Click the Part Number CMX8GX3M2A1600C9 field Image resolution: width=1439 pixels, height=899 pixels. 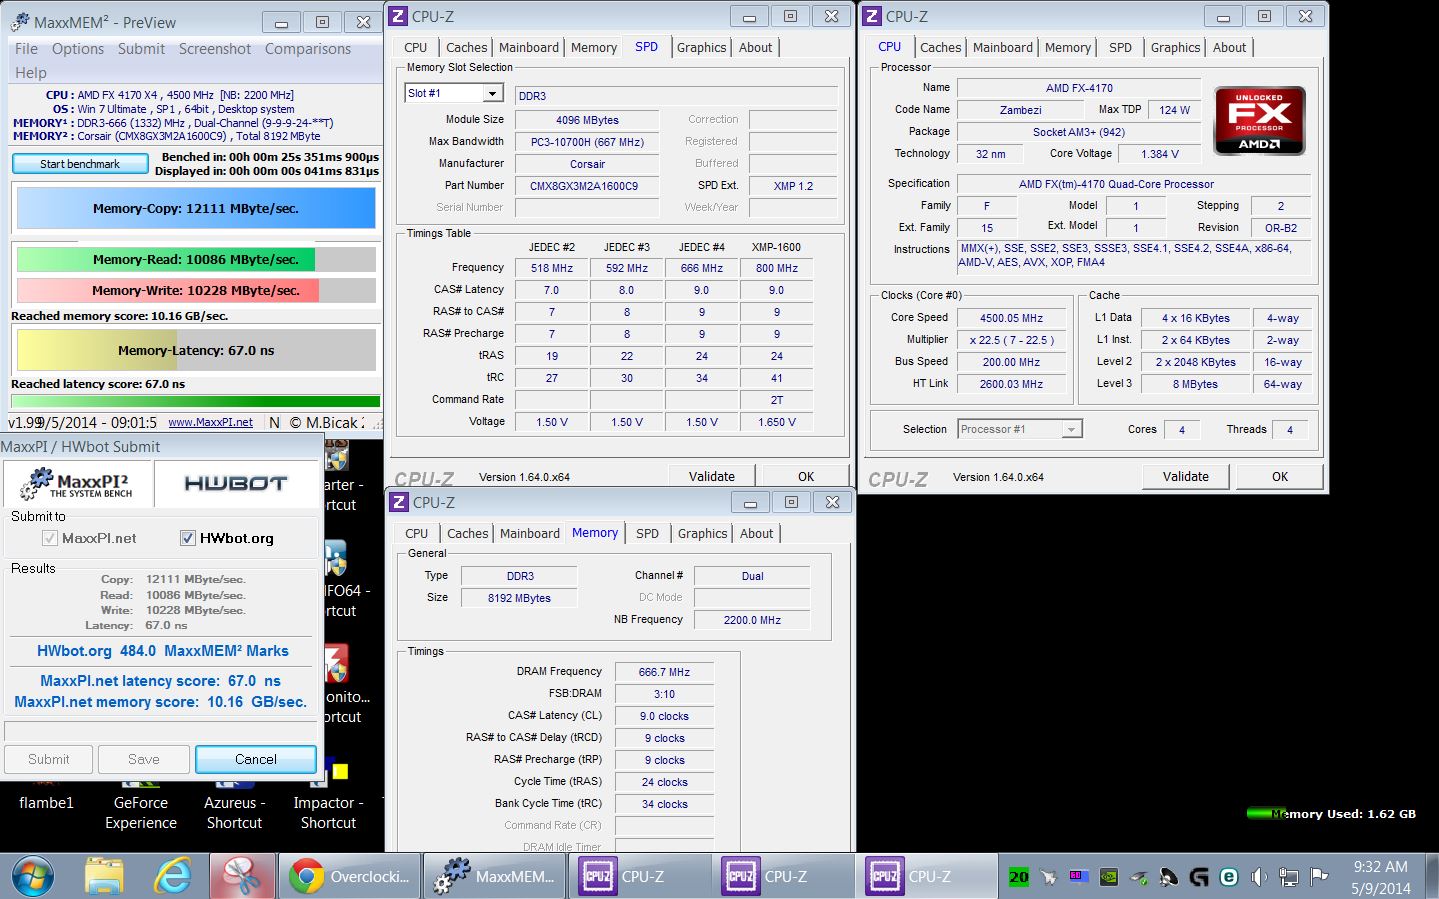click(585, 186)
